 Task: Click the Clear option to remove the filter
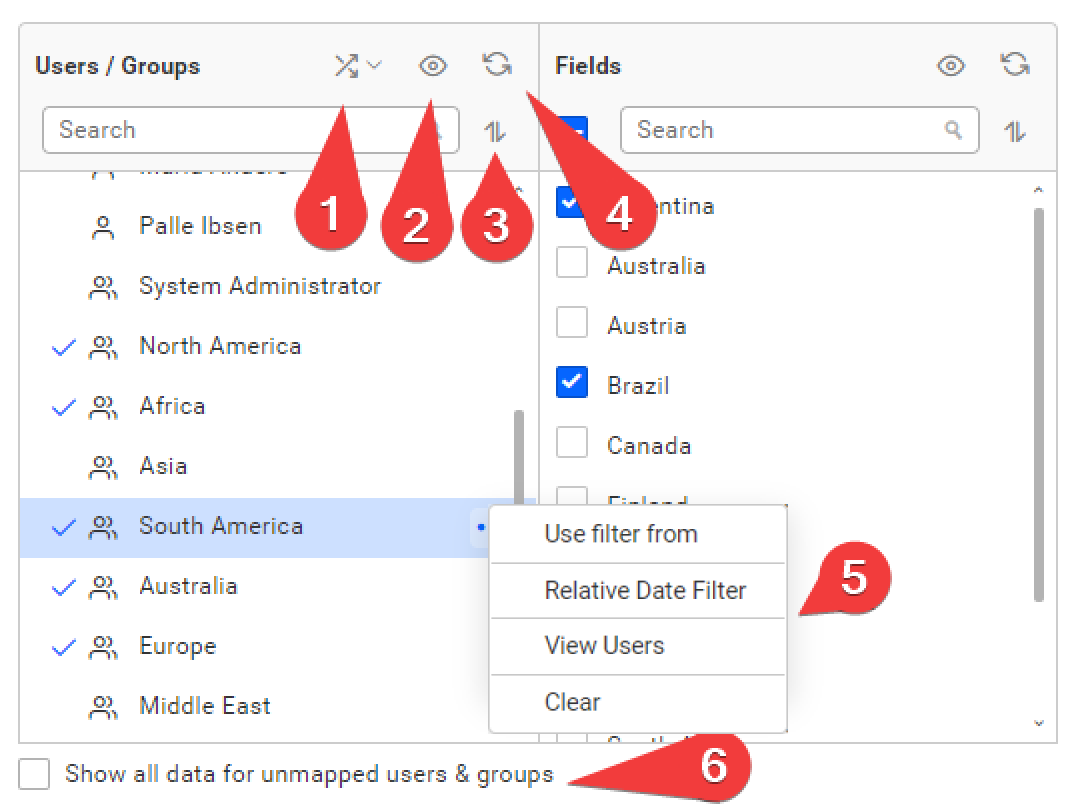pyautogui.click(x=572, y=702)
